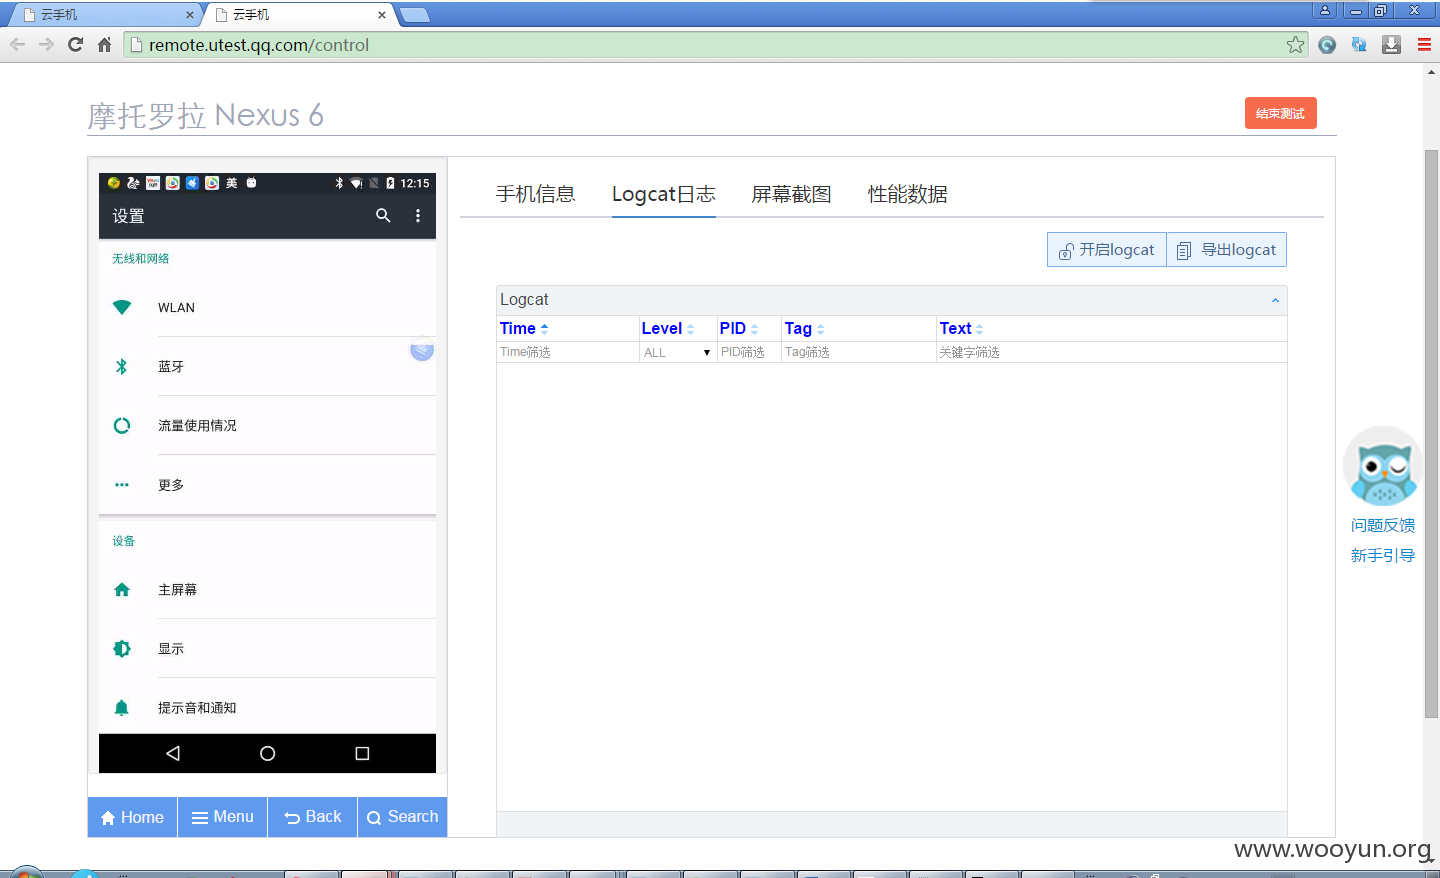
Task: Sort logcat by Level column
Action: coord(668,328)
